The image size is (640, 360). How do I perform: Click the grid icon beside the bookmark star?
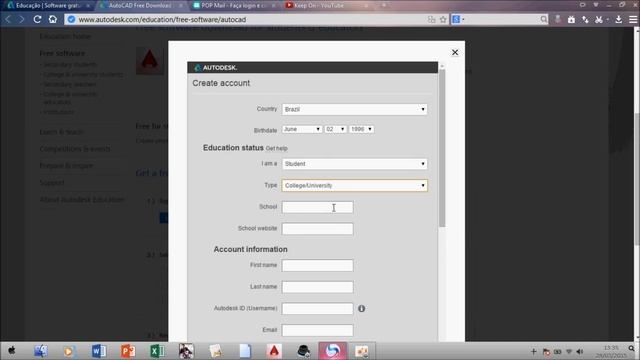click(431, 19)
